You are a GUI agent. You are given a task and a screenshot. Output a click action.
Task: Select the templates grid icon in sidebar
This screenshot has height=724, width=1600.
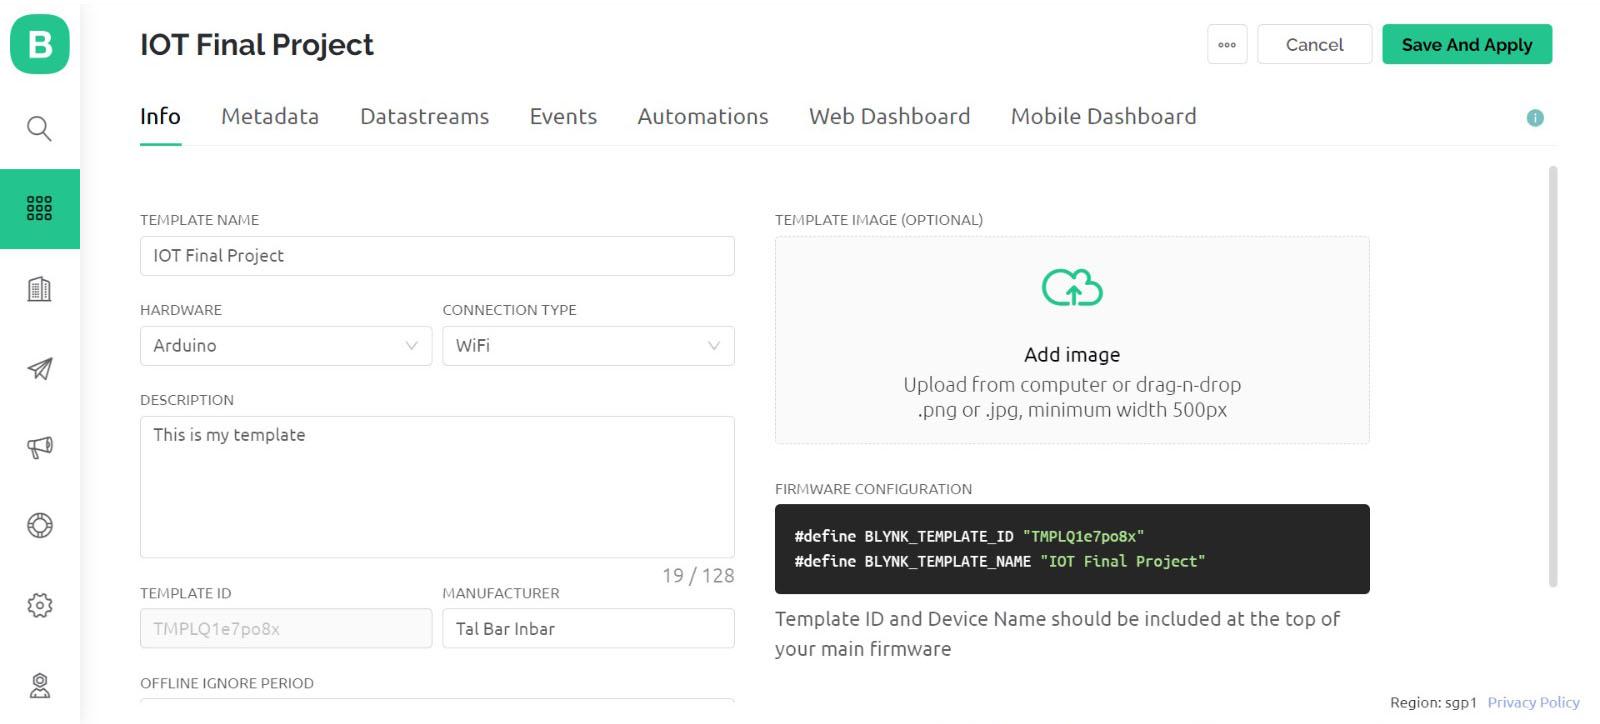[39, 208]
